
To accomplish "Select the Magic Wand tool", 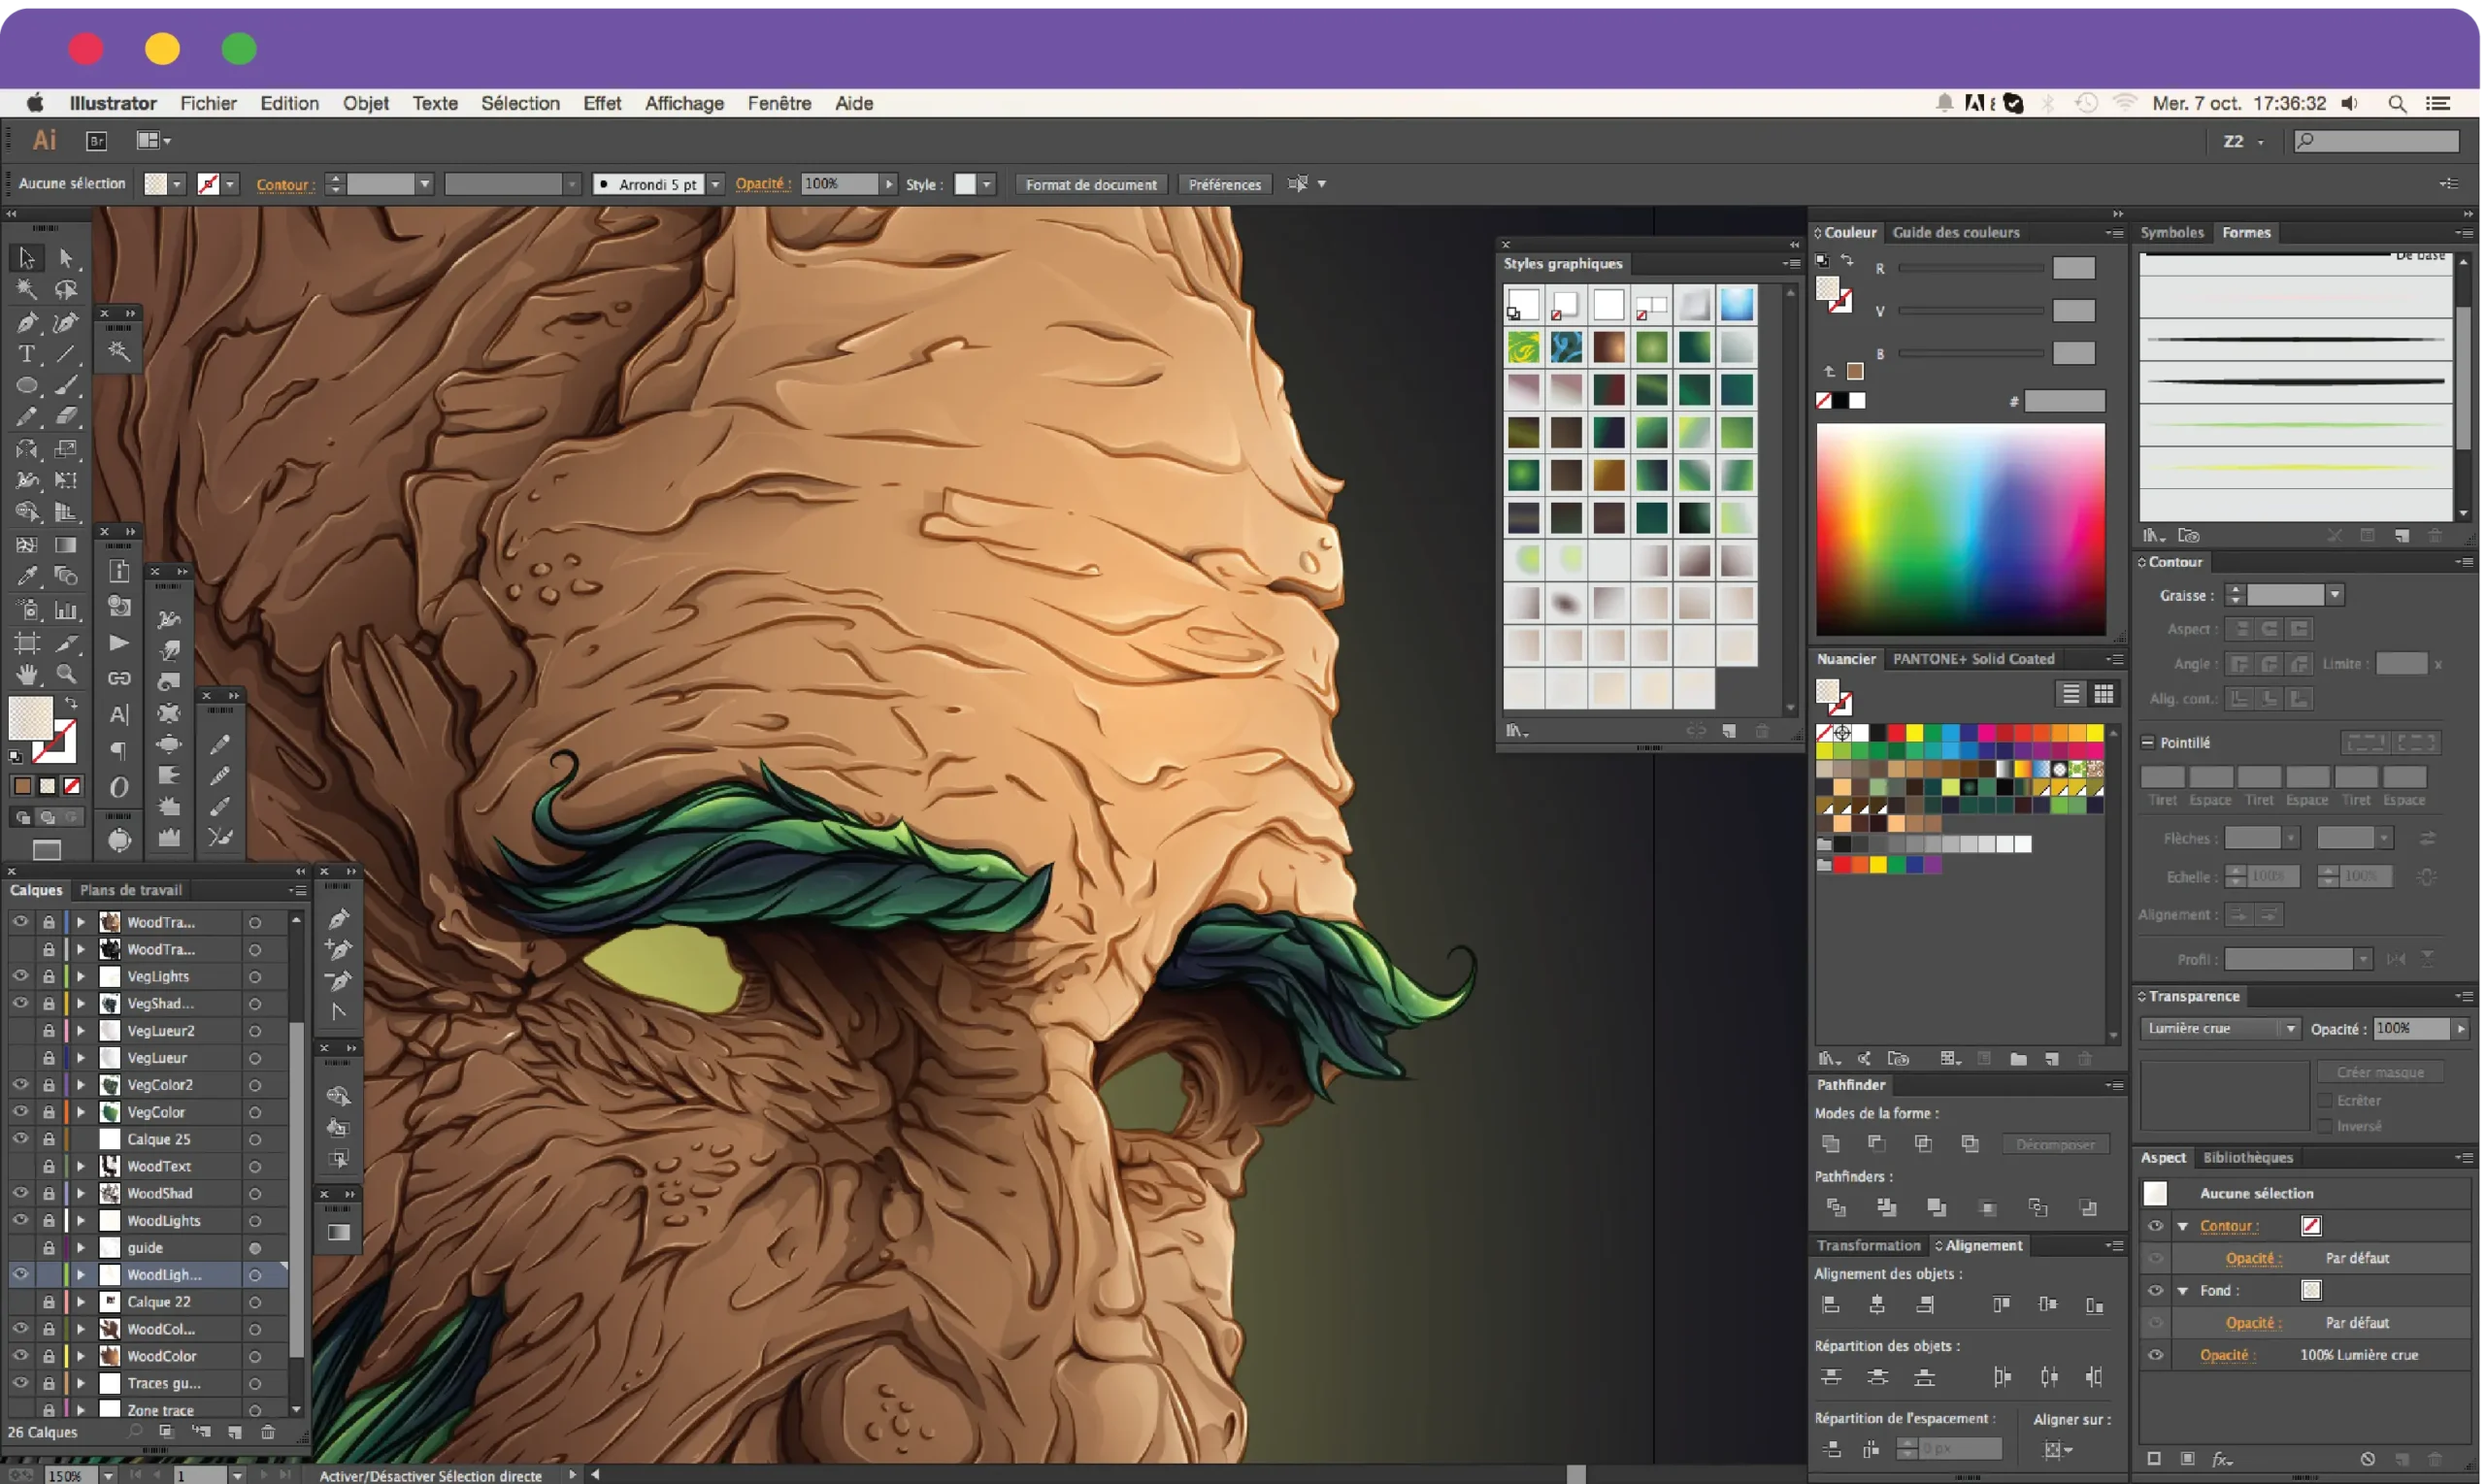I will point(26,290).
